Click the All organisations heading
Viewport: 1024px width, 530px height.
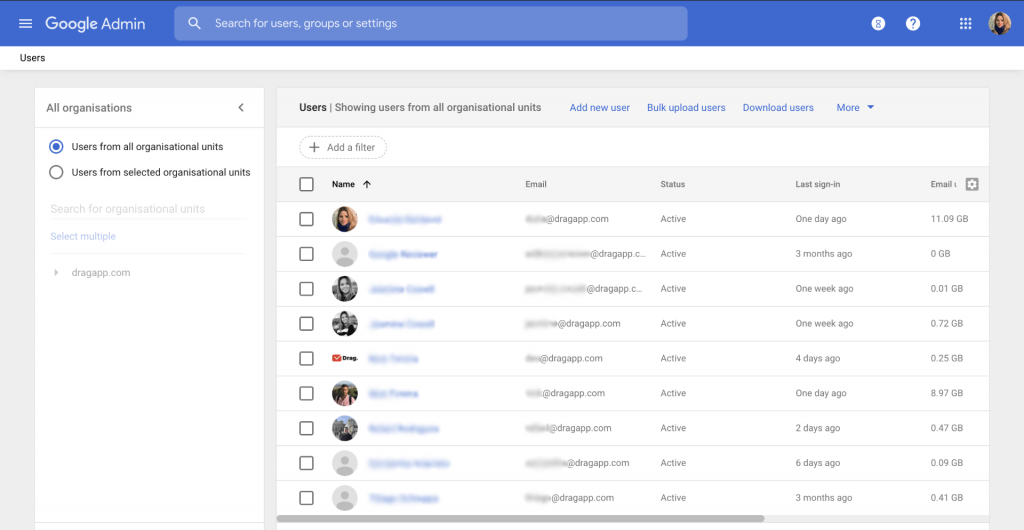pos(89,108)
